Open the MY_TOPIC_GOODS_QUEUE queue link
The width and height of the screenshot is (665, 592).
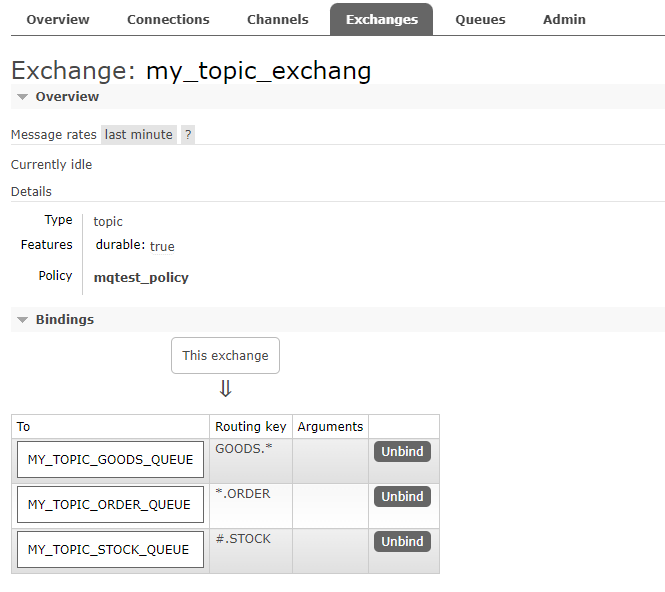pos(110,460)
